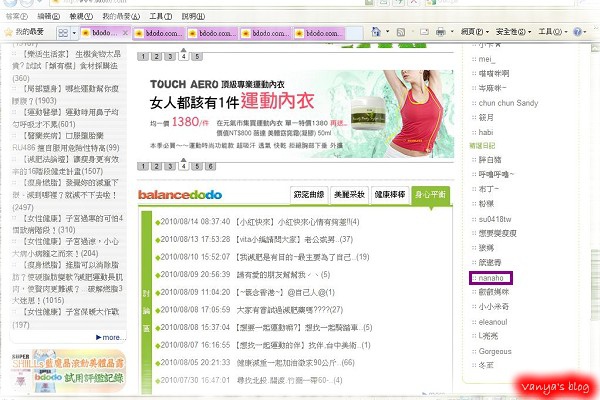Viewport: 600px width, 400px height.
Task: Open forum post dated 2010/08/09 20:56:39
Action: coord(243,275)
